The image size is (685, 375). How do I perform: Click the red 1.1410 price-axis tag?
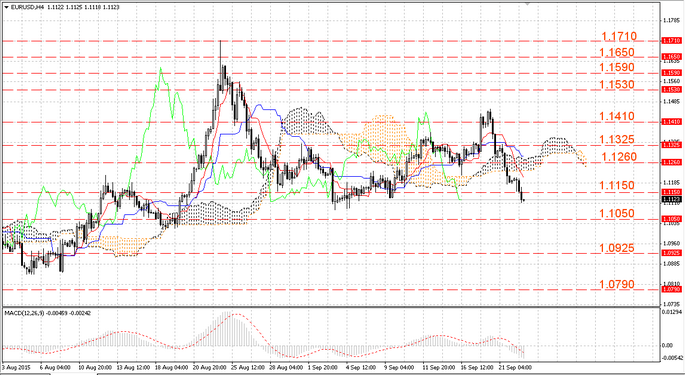click(x=671, y=122)
